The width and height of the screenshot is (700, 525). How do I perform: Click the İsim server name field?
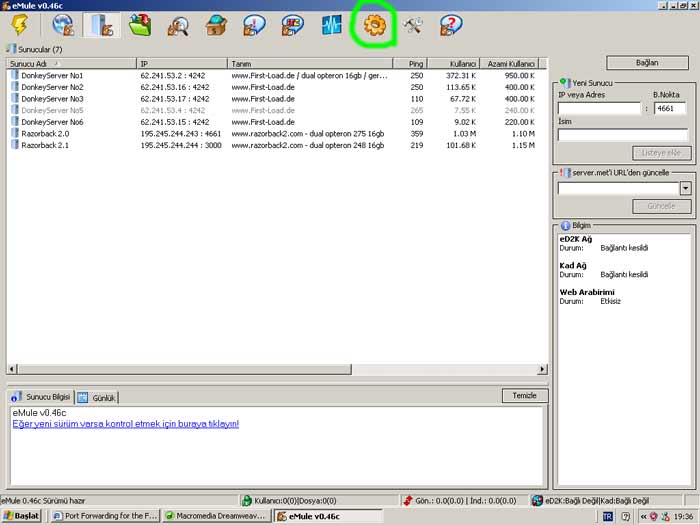point(623,134)
